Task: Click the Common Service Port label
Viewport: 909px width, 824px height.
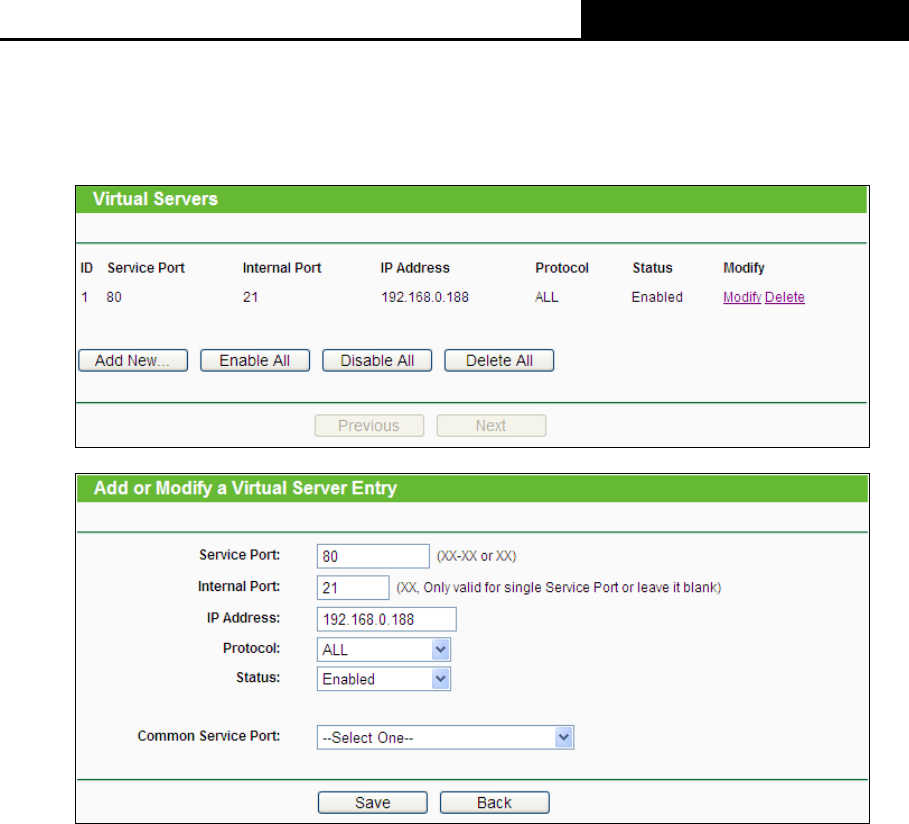Action: pyautogui.click(x=209, y=736)
